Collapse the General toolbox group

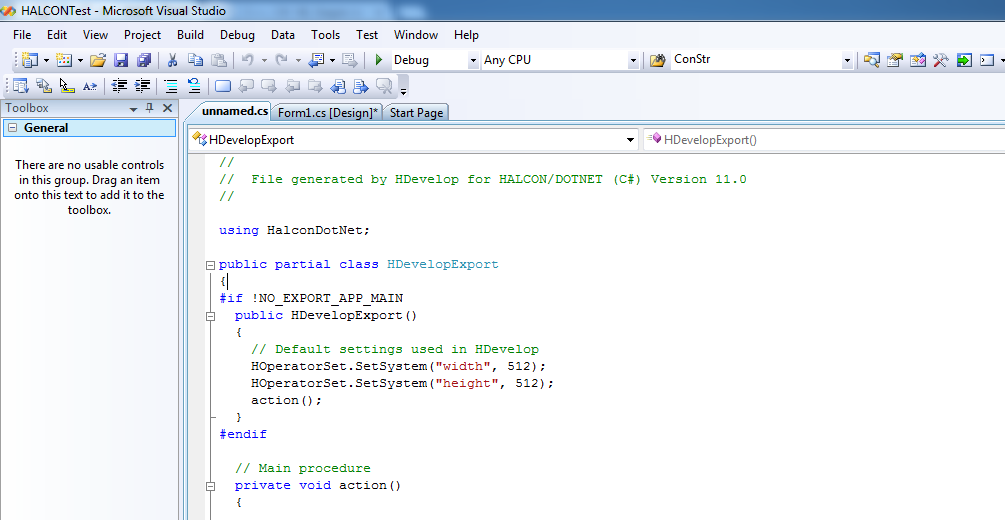[x=12, y=128]
